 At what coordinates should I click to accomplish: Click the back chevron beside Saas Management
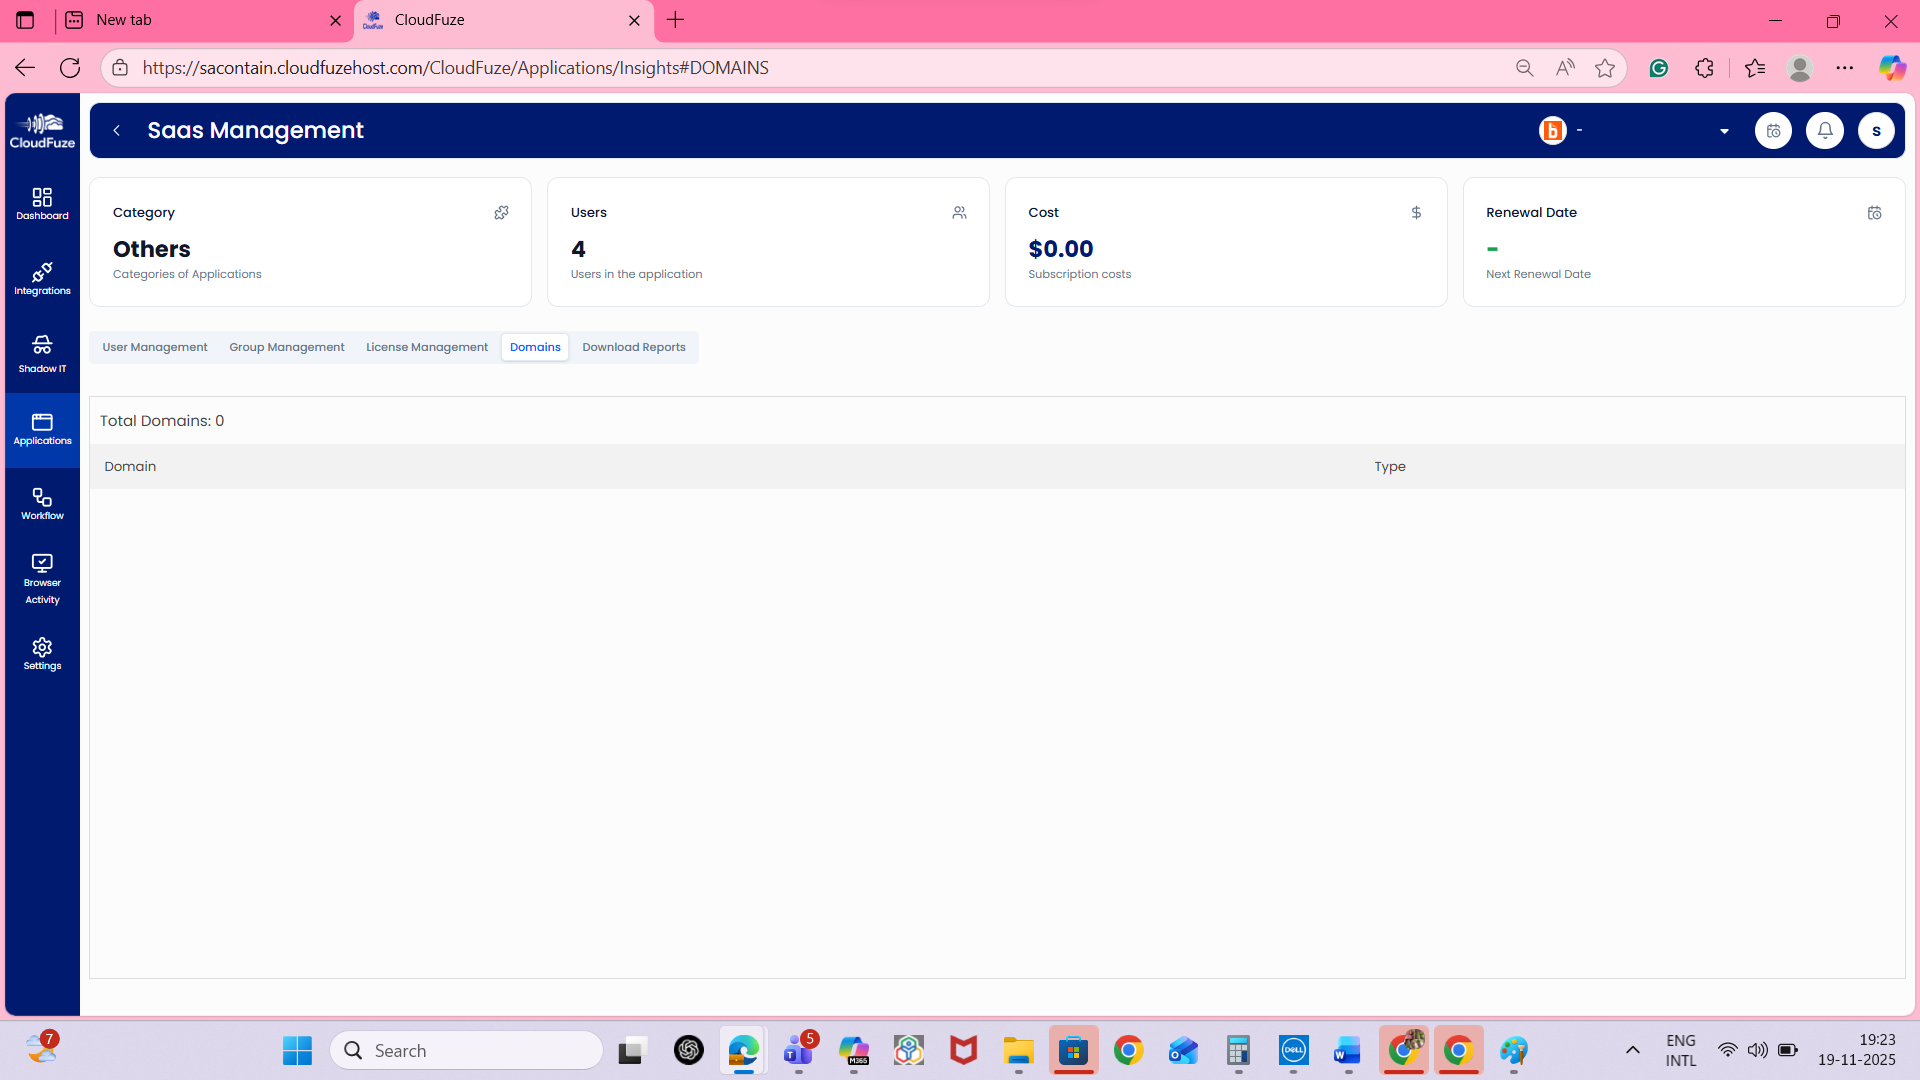tap(117, 131)
